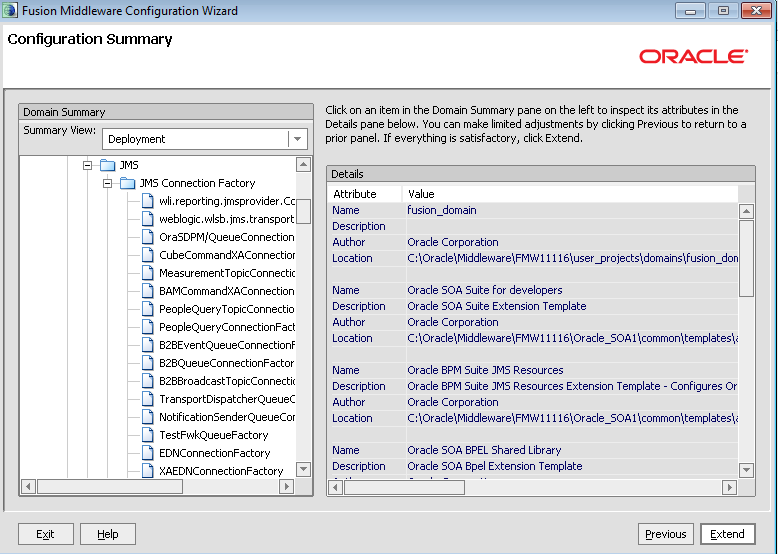Screen dimensions: 778x554
Task: Click the Previous button
Action: click(x=665, y=534)
